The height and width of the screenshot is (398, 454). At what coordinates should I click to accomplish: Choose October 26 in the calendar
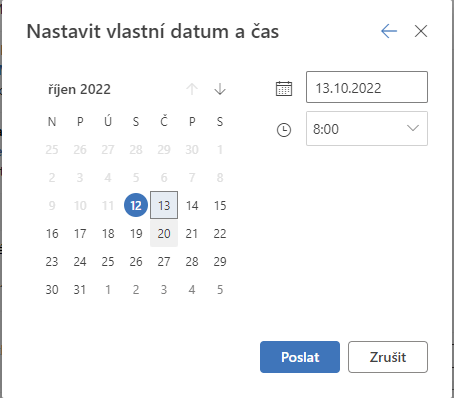(136, 261)
